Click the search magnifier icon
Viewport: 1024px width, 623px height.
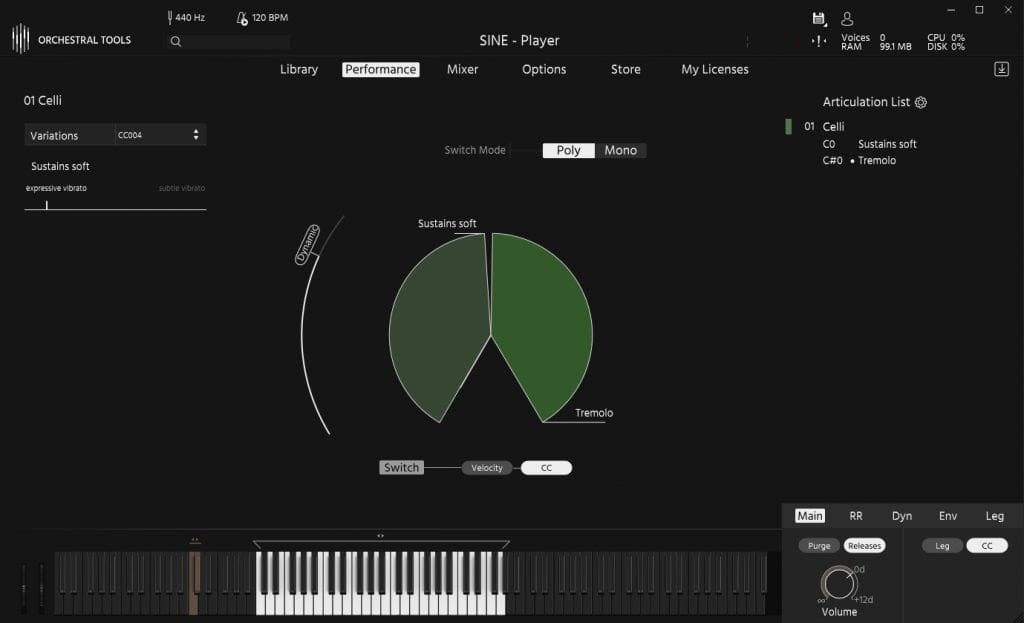click(x=175, y=41)
